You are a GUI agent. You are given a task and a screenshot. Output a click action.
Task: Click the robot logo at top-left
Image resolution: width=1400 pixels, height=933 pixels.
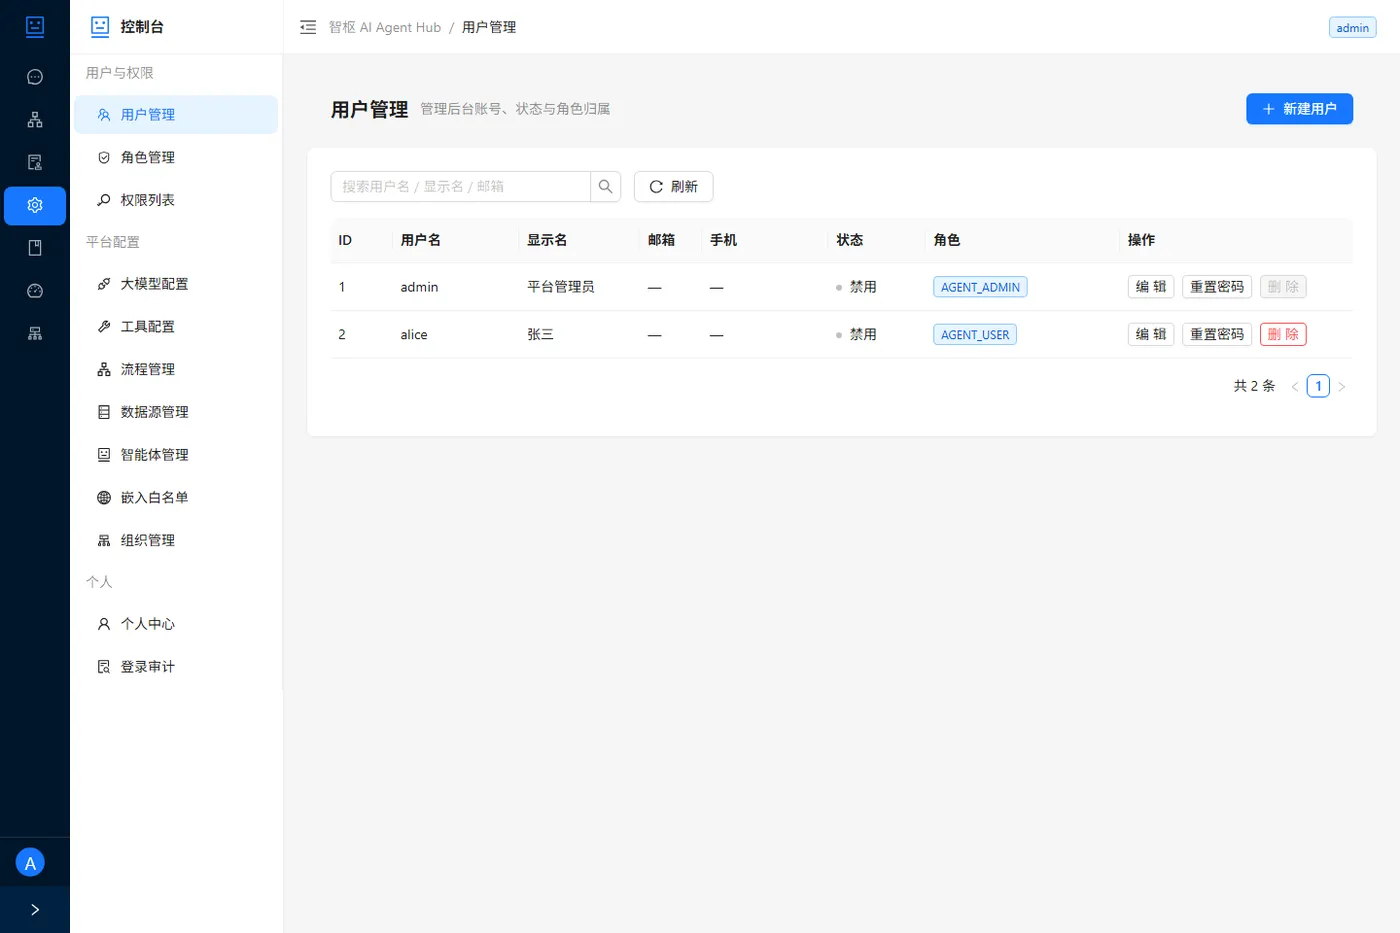tap(35, 27)
